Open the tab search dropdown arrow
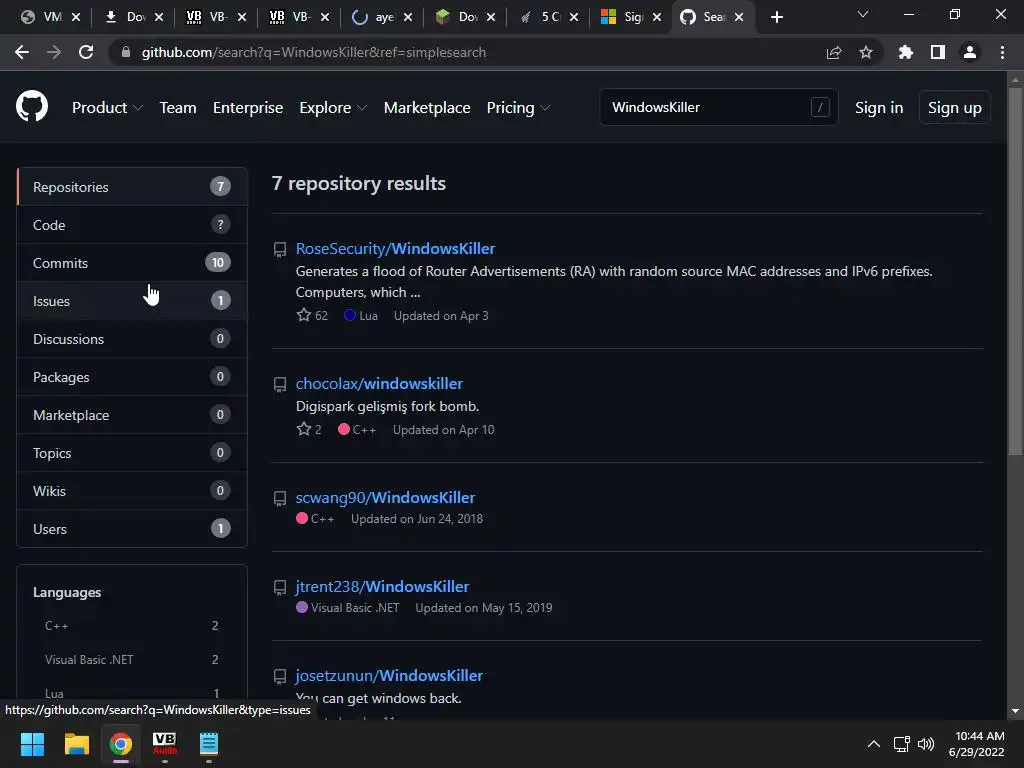1024x768 pixels. tap(863, 14)
